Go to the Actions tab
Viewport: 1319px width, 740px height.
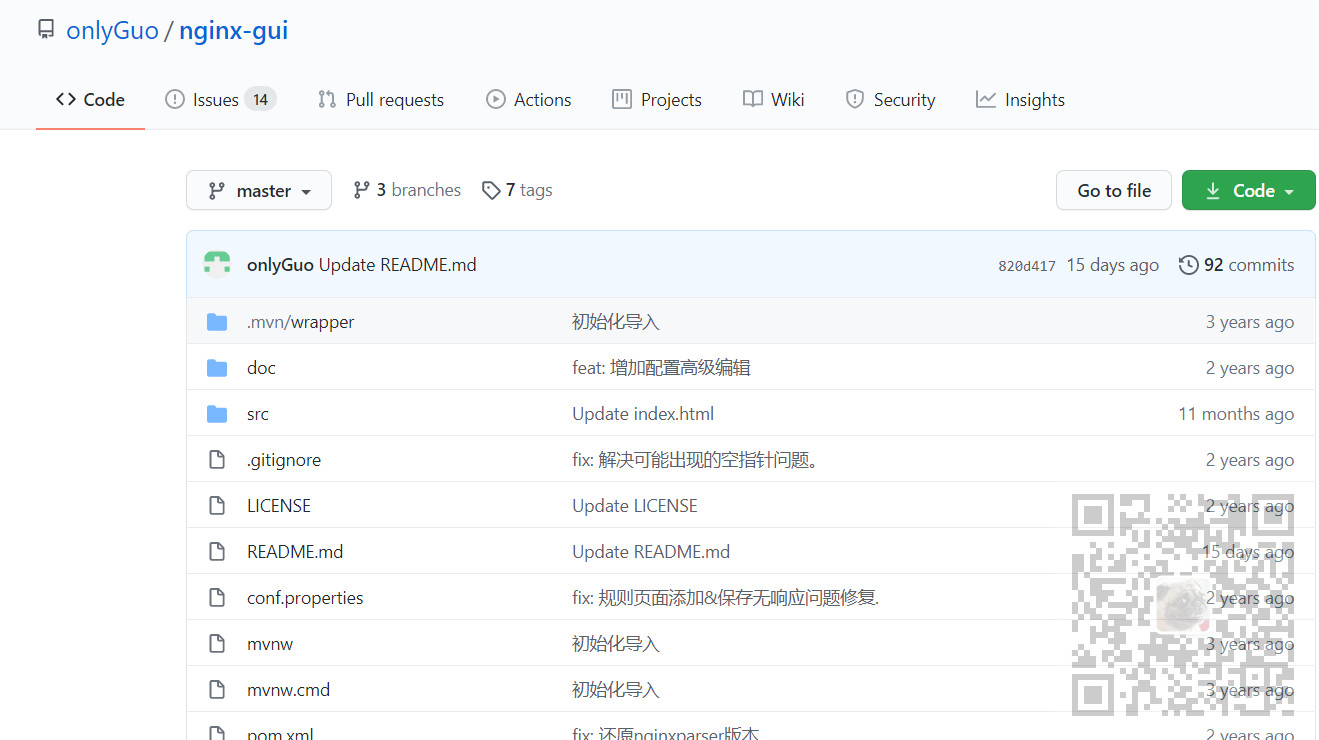[528, 99]
